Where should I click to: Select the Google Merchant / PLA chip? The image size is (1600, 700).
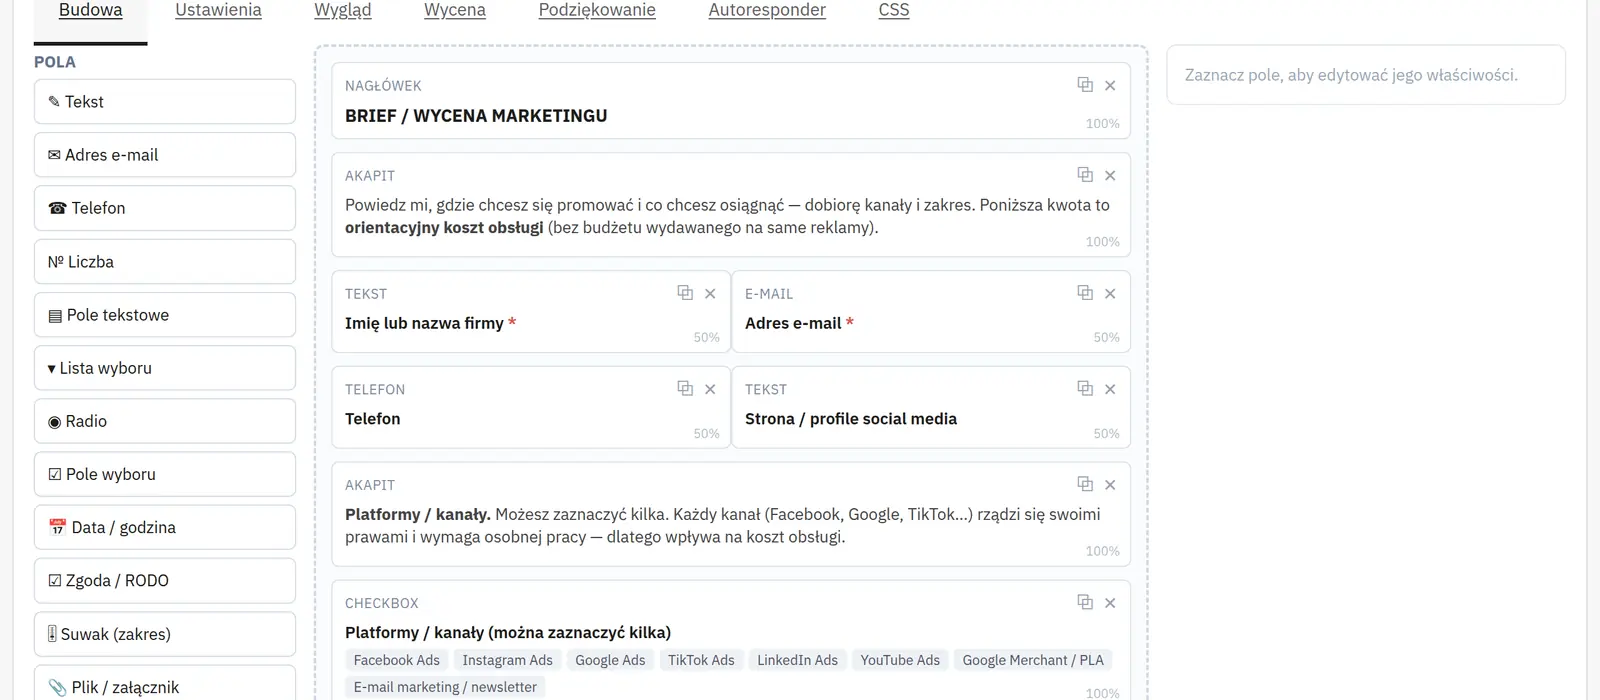[1033, 660]
